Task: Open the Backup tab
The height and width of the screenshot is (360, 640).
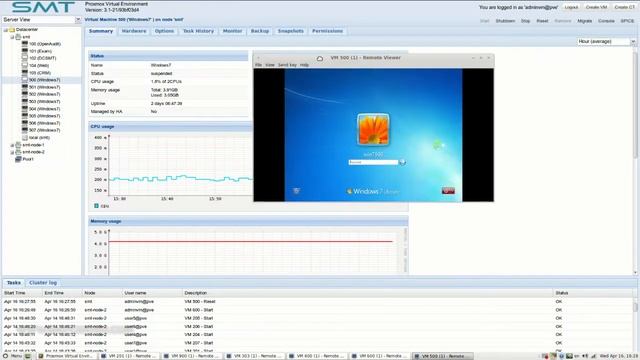Action: click(260, 31)
